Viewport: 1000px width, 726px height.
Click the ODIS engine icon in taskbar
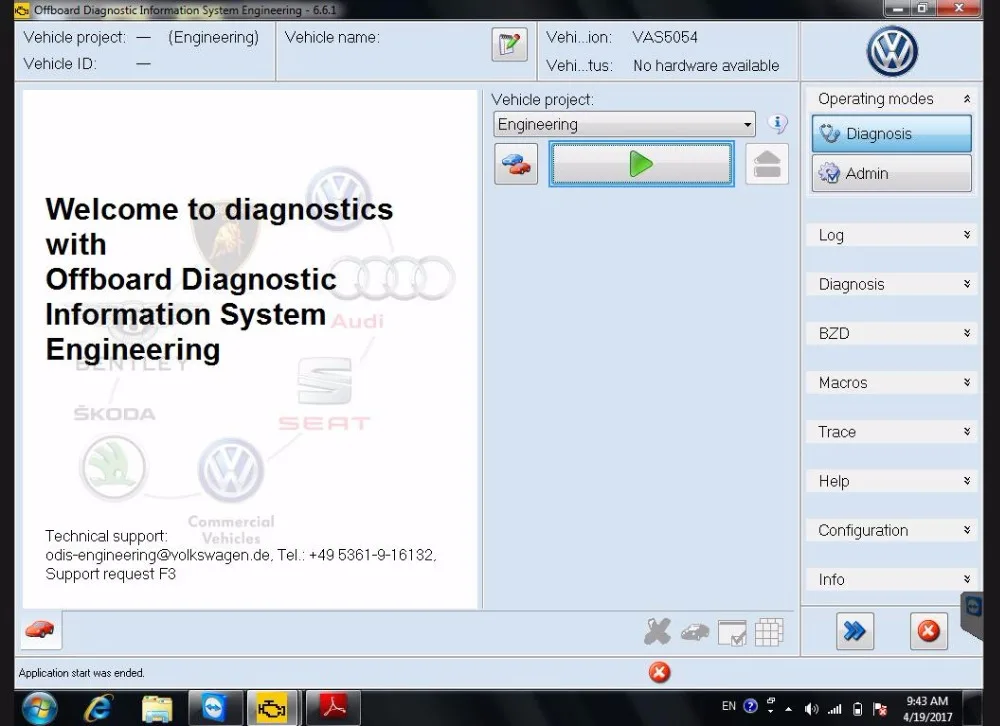[272, 708]
